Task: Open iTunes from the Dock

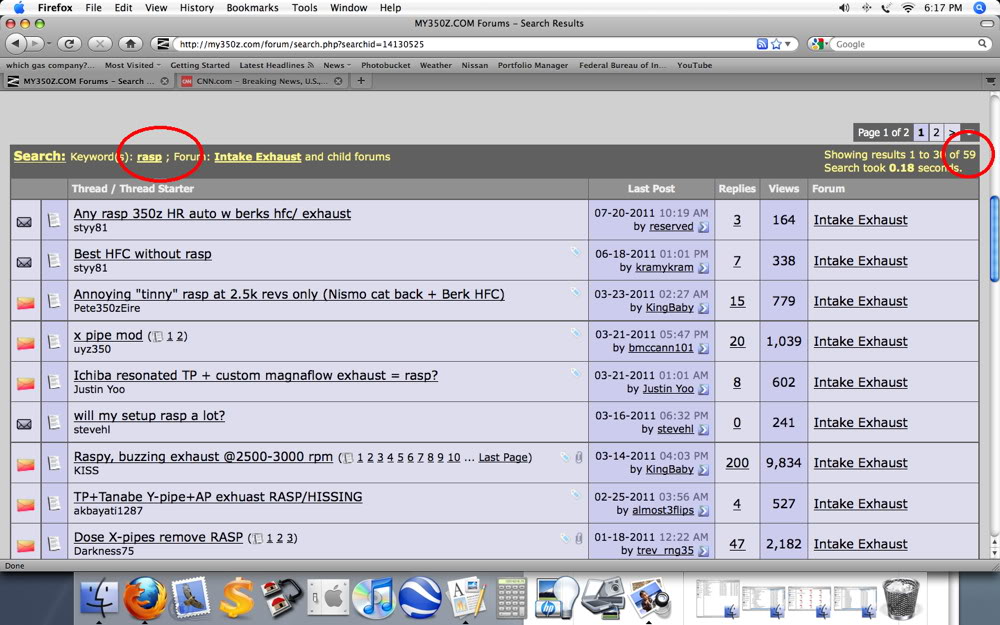Action: (x=374, y=598)
